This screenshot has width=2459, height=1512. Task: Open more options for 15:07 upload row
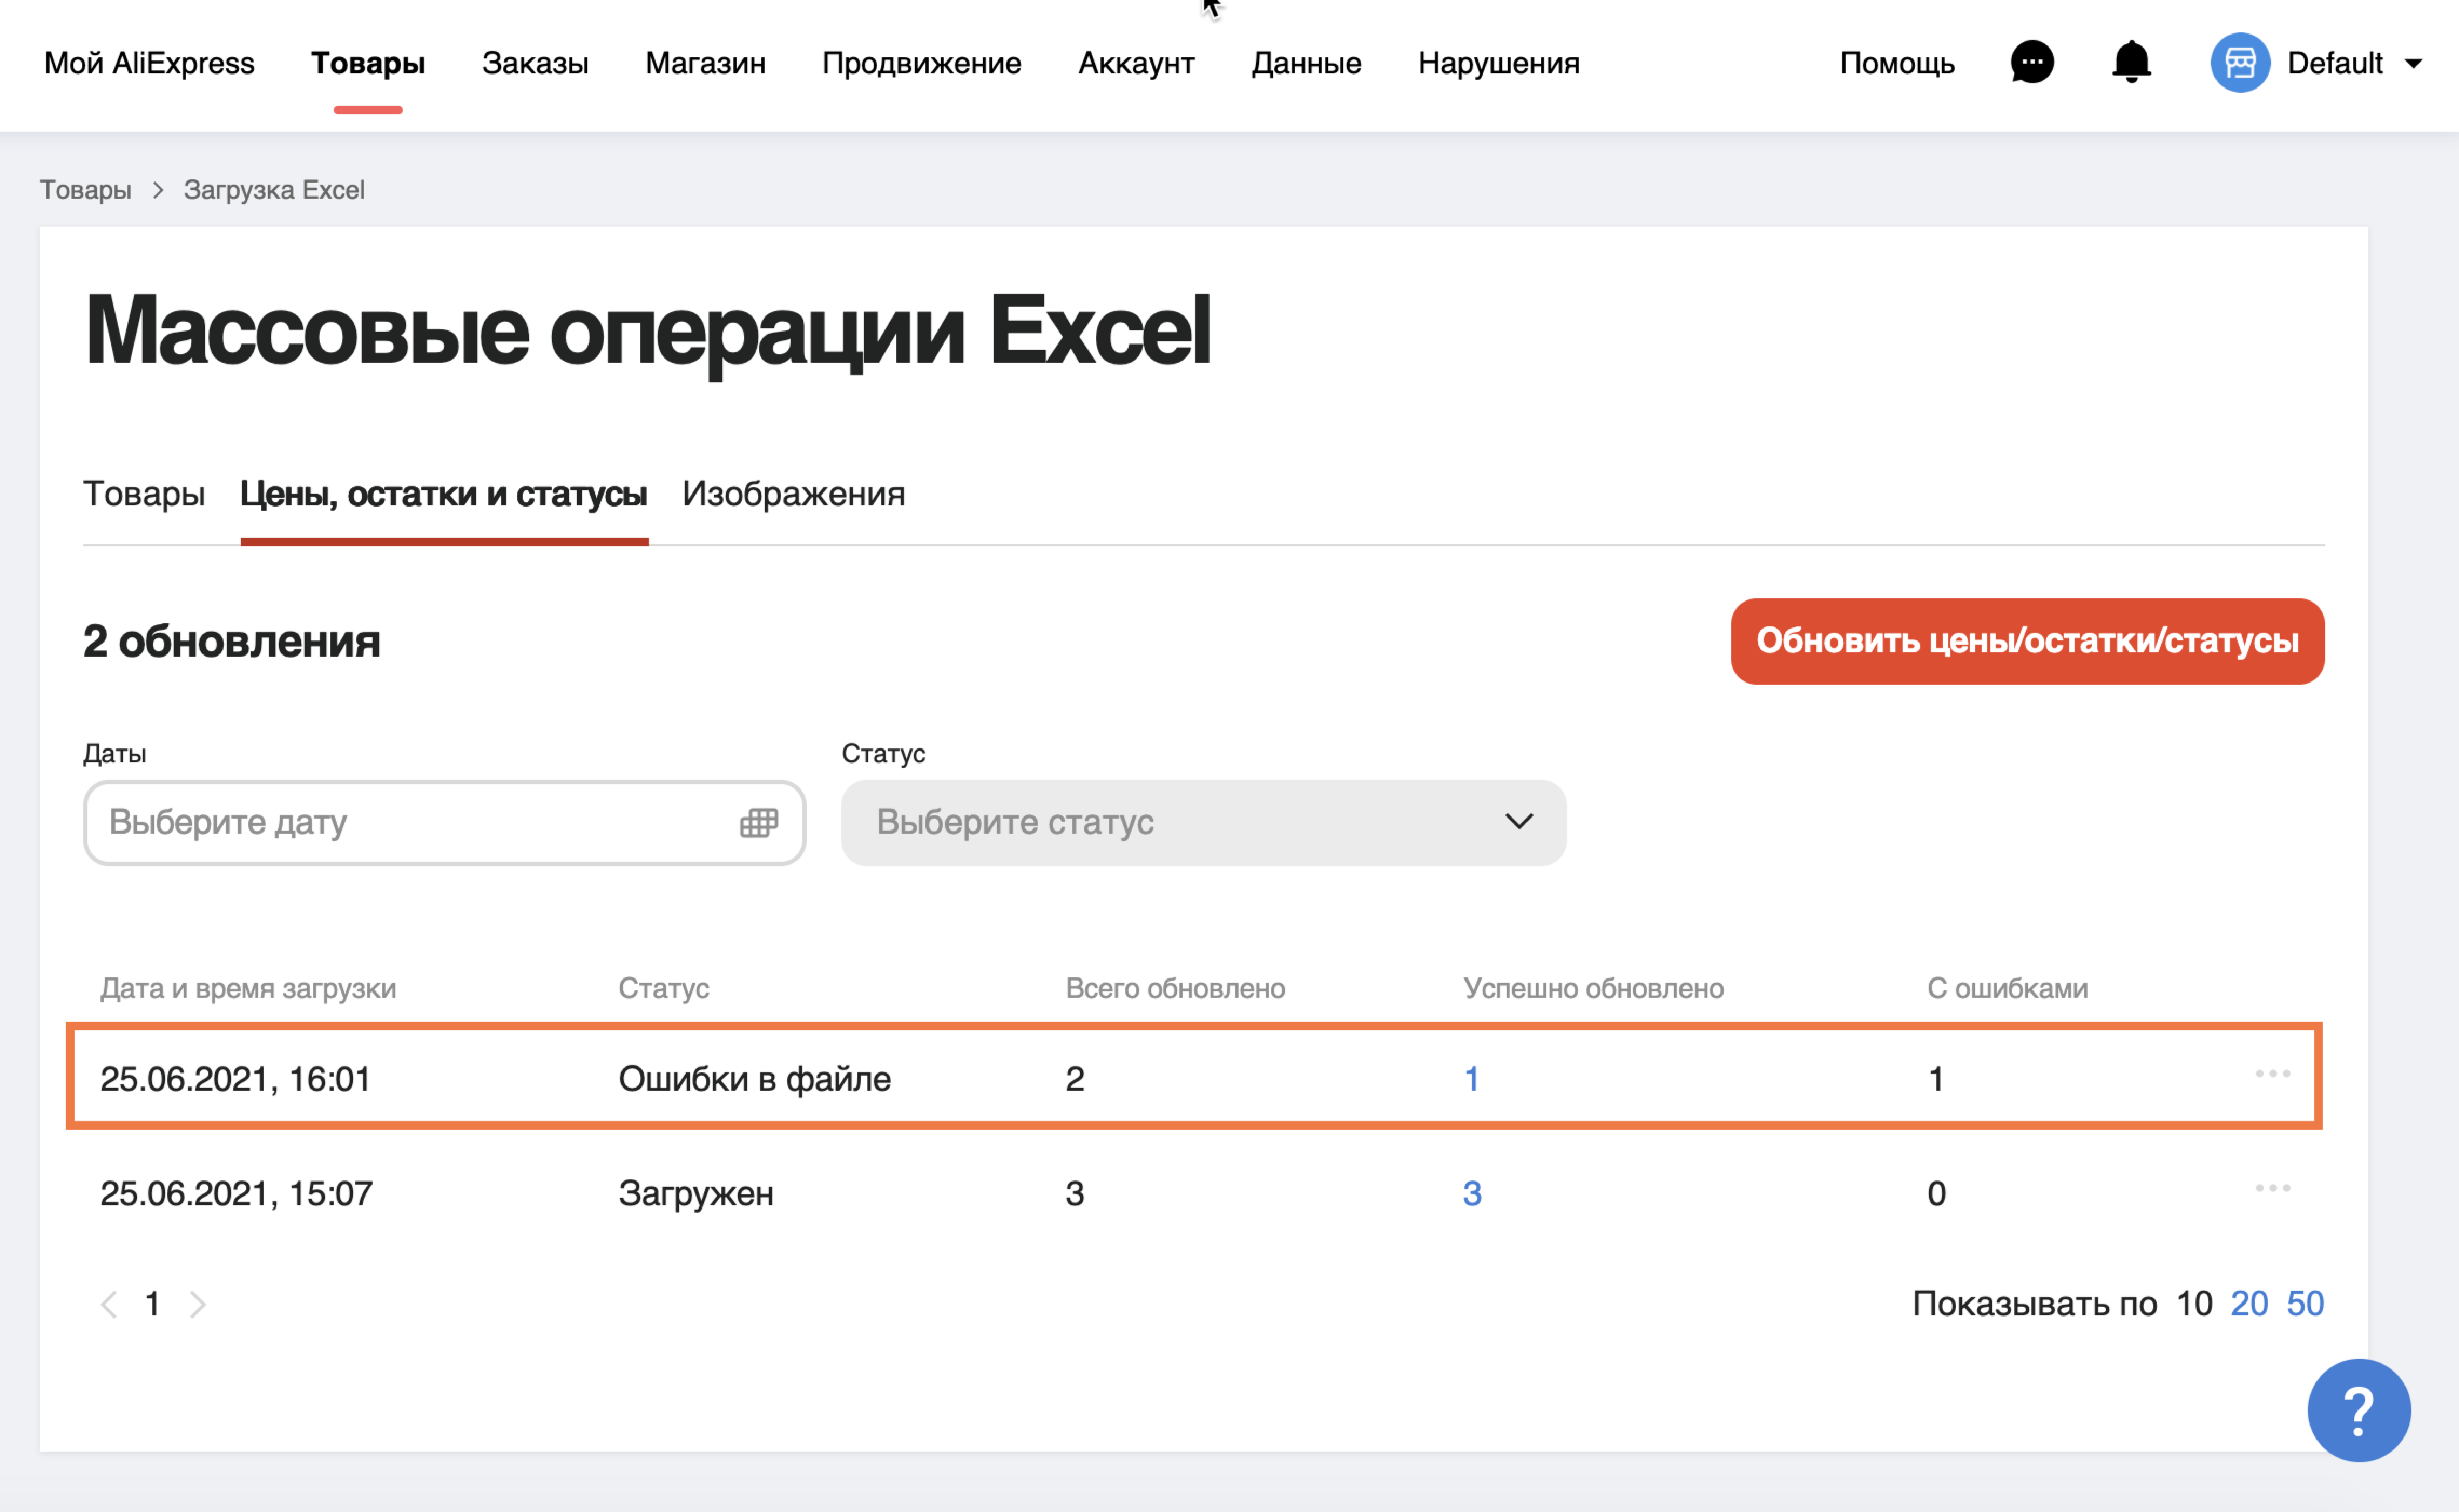pos(2272,1188)
